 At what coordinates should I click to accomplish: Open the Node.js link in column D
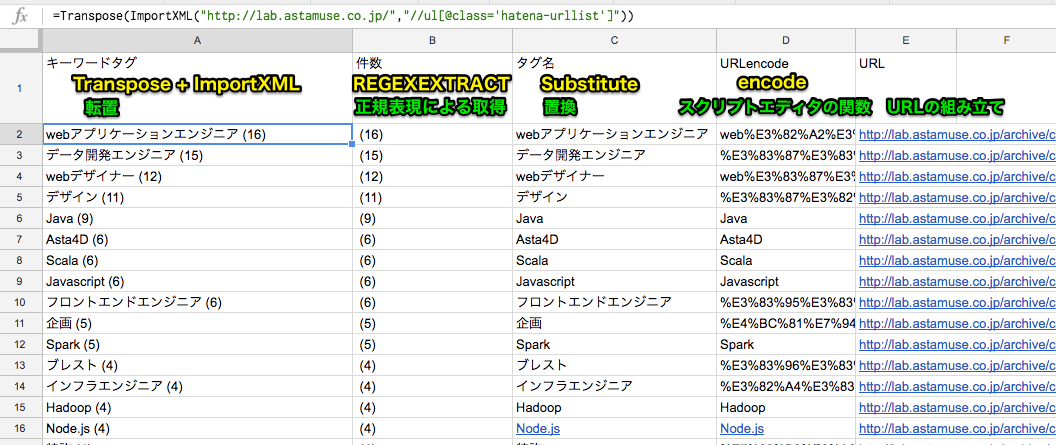[741, 429]
